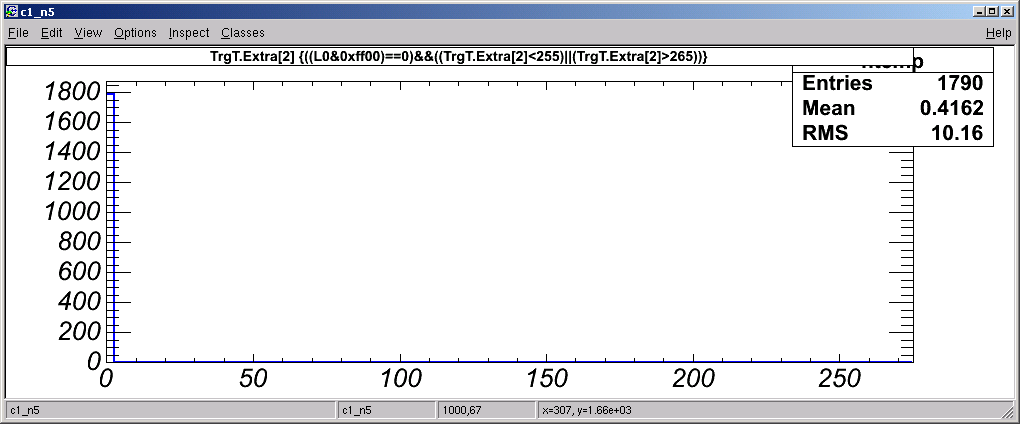Open the Edit menu

[51, 33]
